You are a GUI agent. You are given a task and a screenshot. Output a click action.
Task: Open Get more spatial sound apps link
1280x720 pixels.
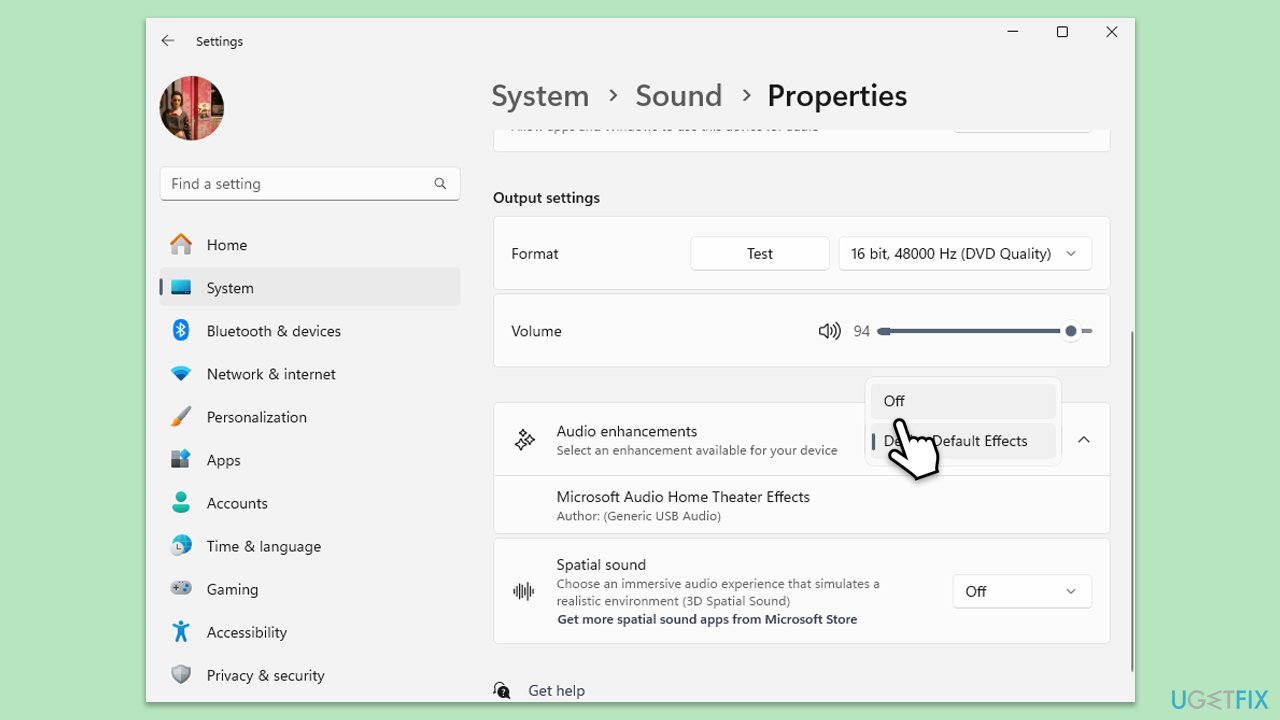[x=707, y=619]
